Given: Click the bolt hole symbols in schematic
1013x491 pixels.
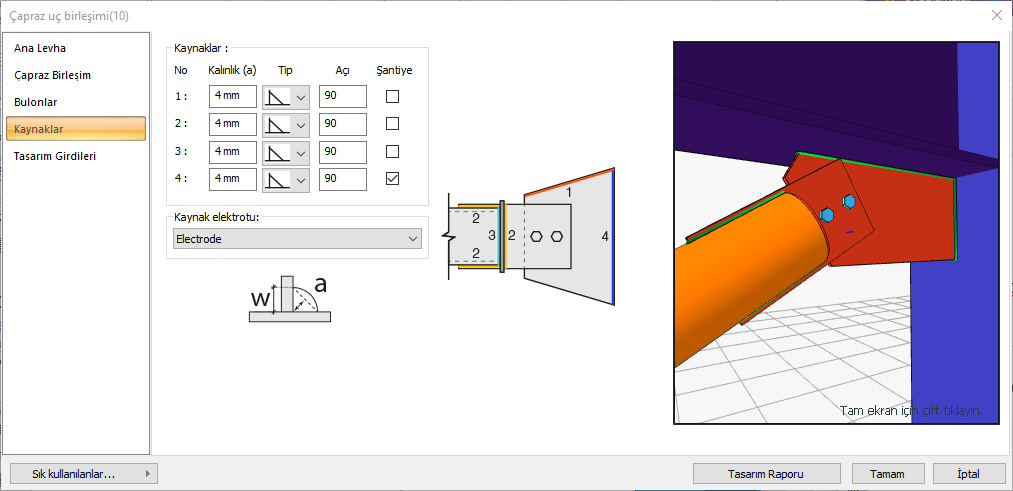Looking at the screenshot, I should pos(546,236).
